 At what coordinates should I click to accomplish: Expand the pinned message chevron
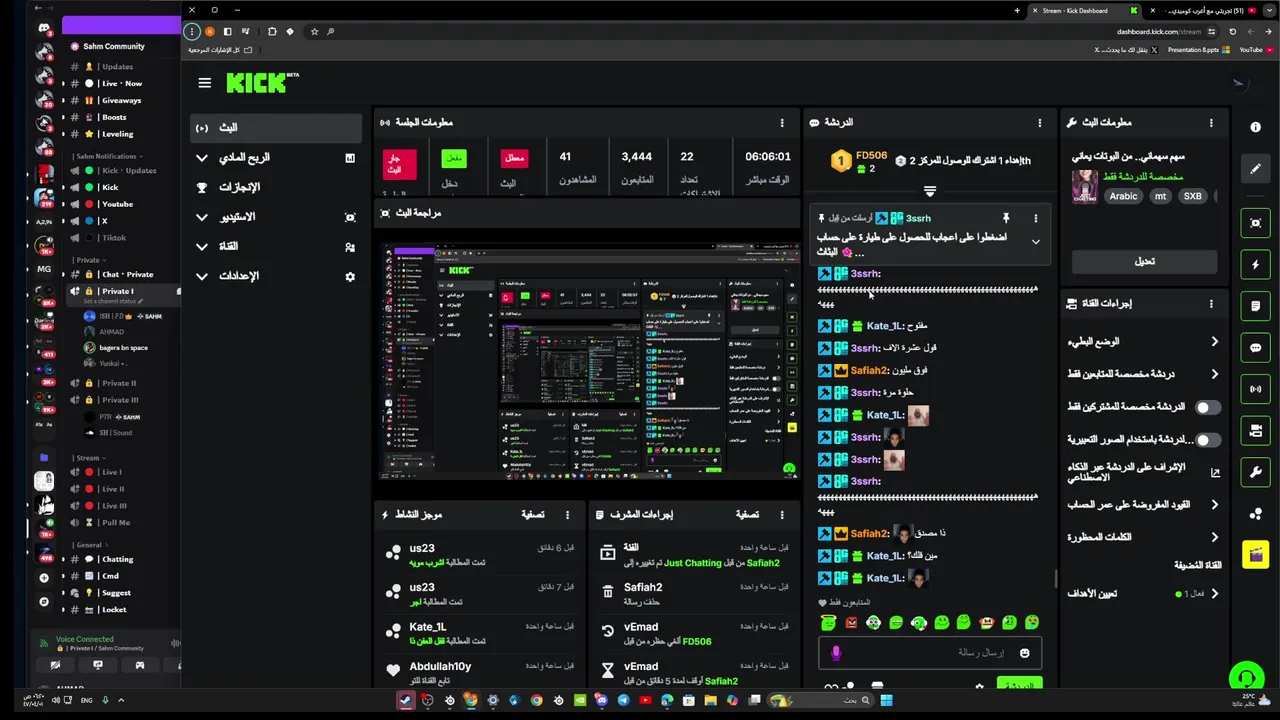[1035, 242]
